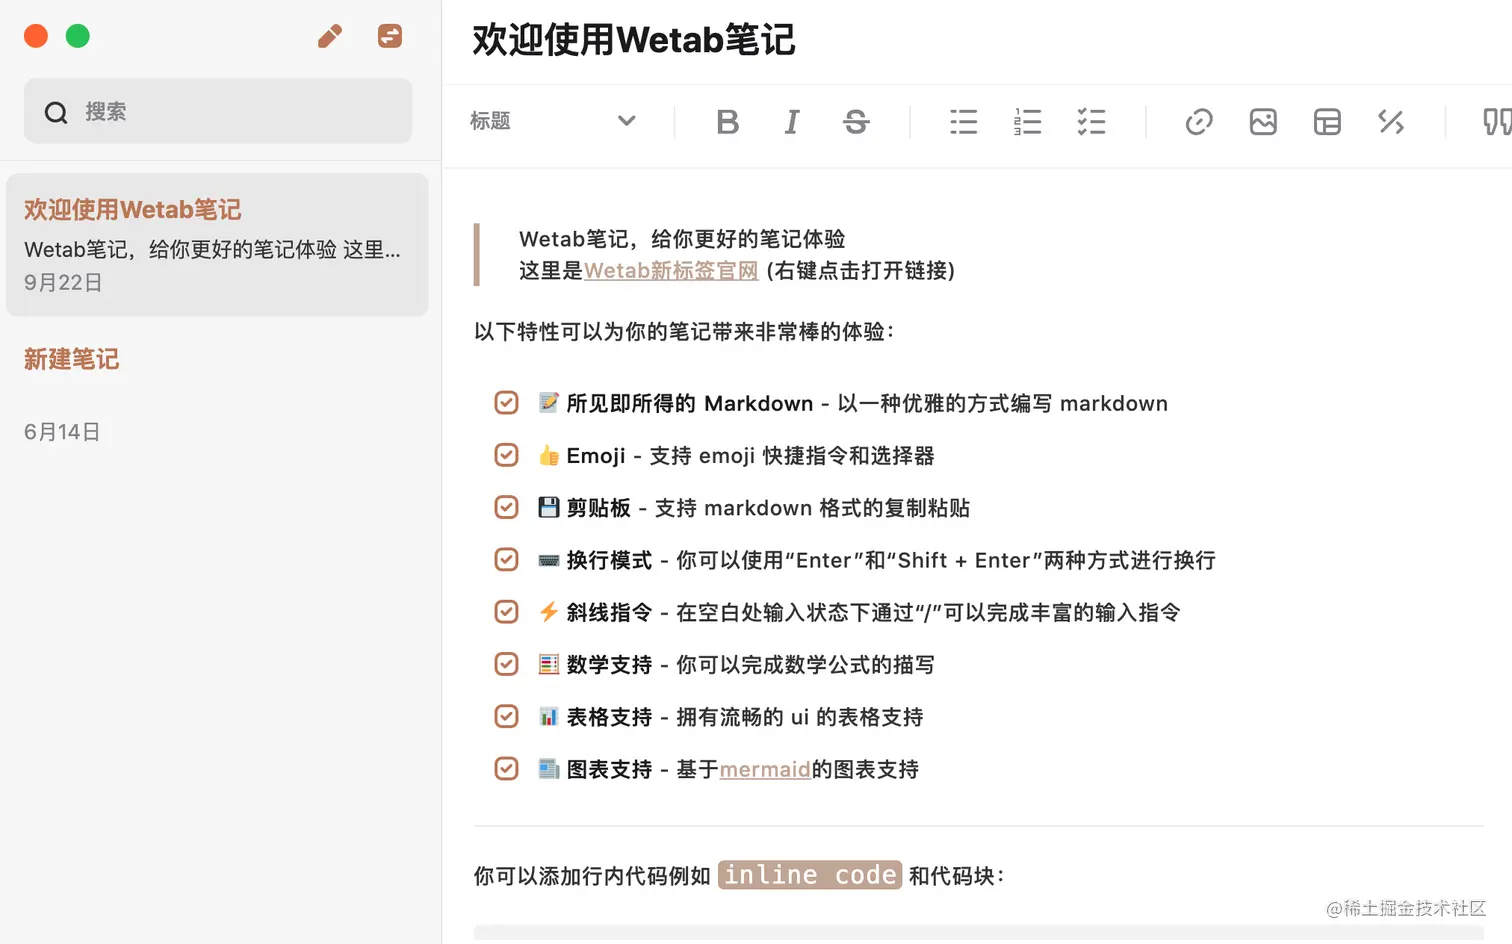The height and width of the screenshot is (944, 1512).
Task: Uncheck the 表格支持 checkbox
Action: [507, 716]
